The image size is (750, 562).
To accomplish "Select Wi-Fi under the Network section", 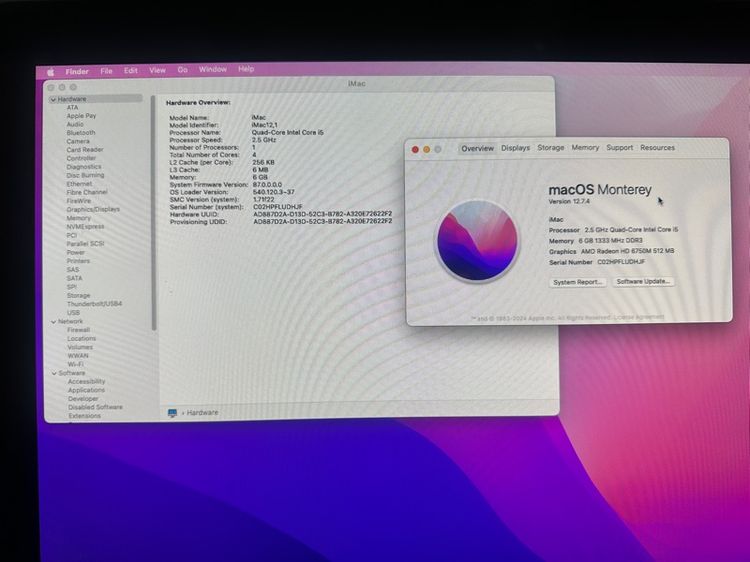I will 76,364.
